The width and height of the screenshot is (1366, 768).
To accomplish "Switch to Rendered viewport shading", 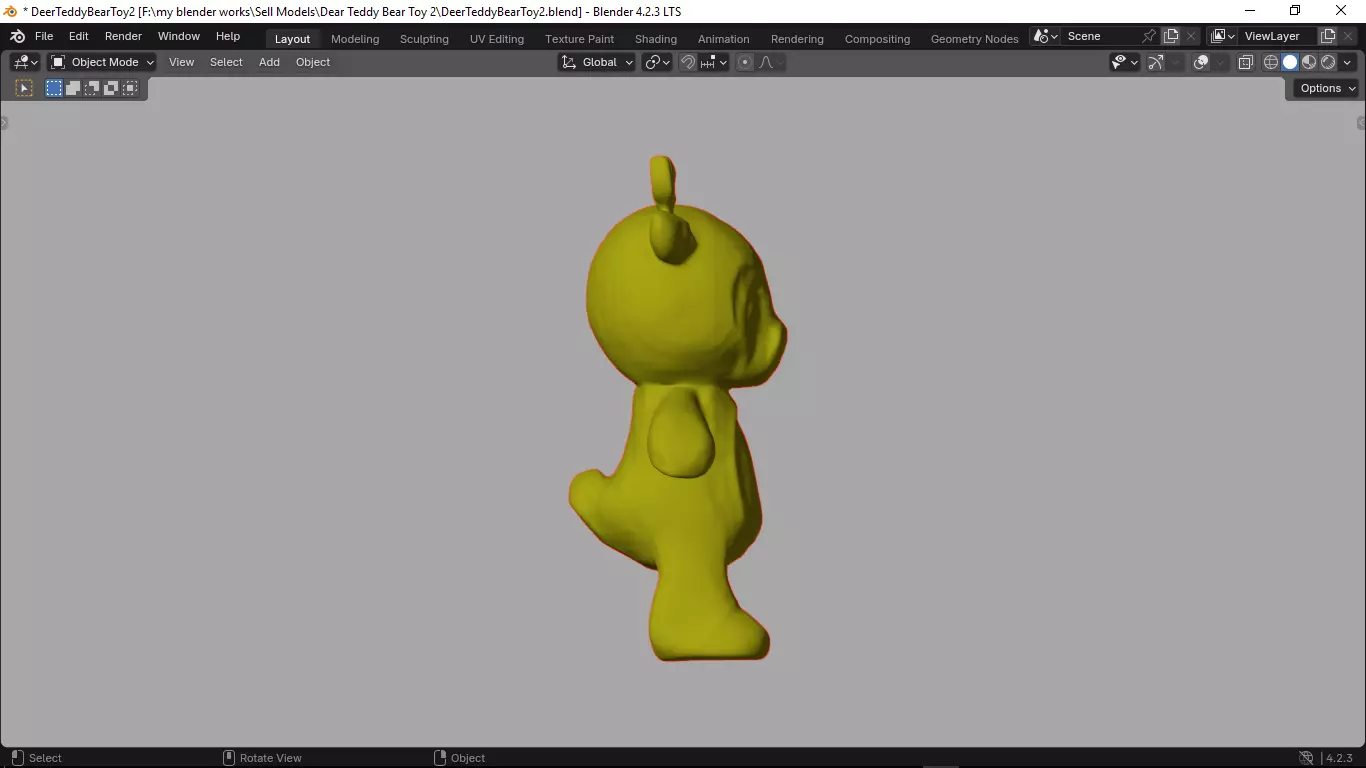I will [x=1328, y=62].
